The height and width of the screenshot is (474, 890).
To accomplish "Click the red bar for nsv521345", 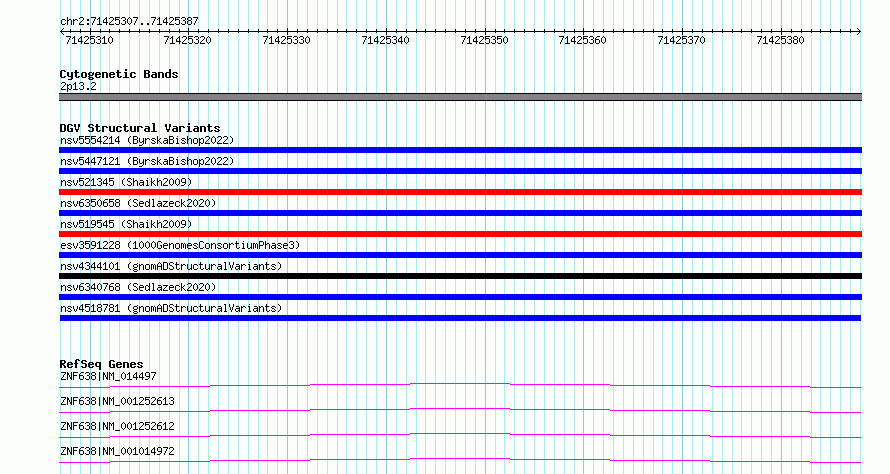I will [x=460, y=192].
